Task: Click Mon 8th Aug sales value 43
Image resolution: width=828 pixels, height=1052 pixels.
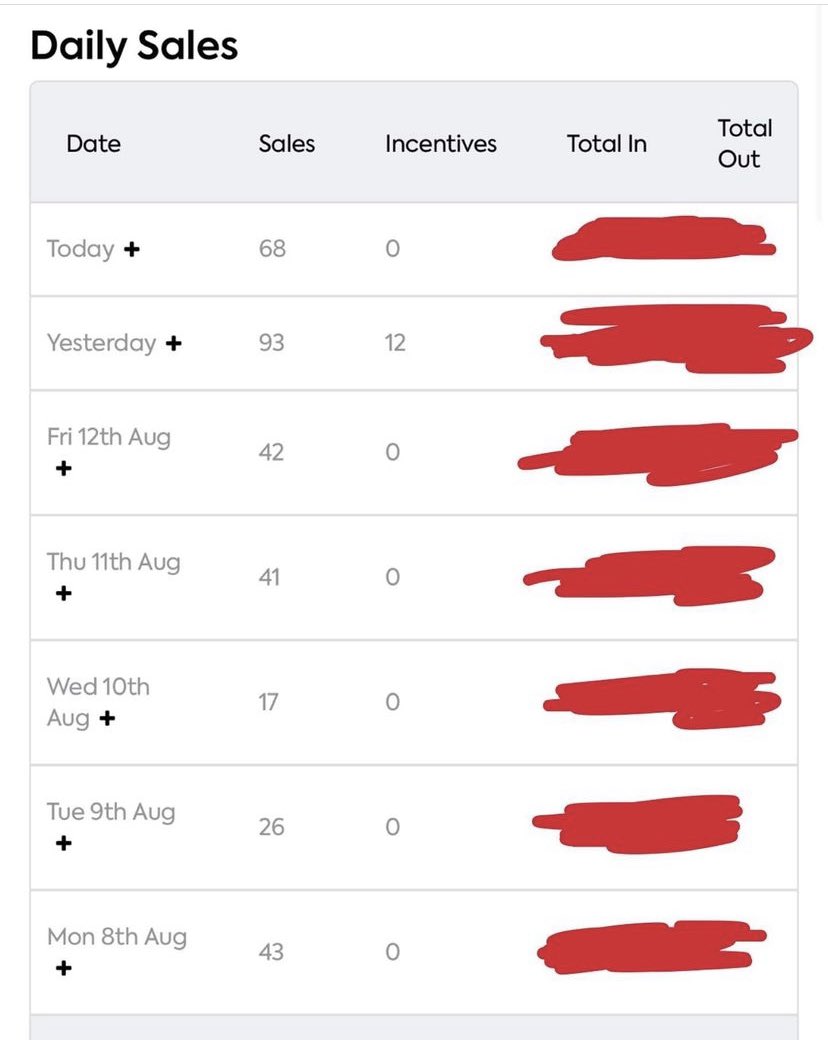Action: click(x=271, y=952)
